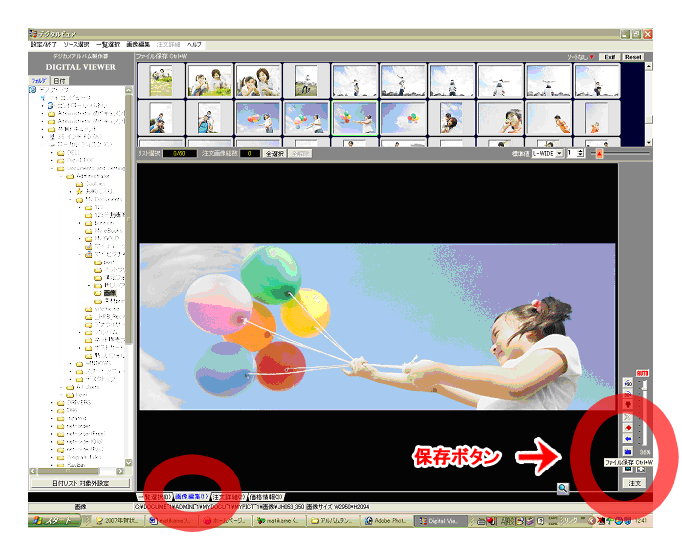Click the Reset button

tap(633, 57)
